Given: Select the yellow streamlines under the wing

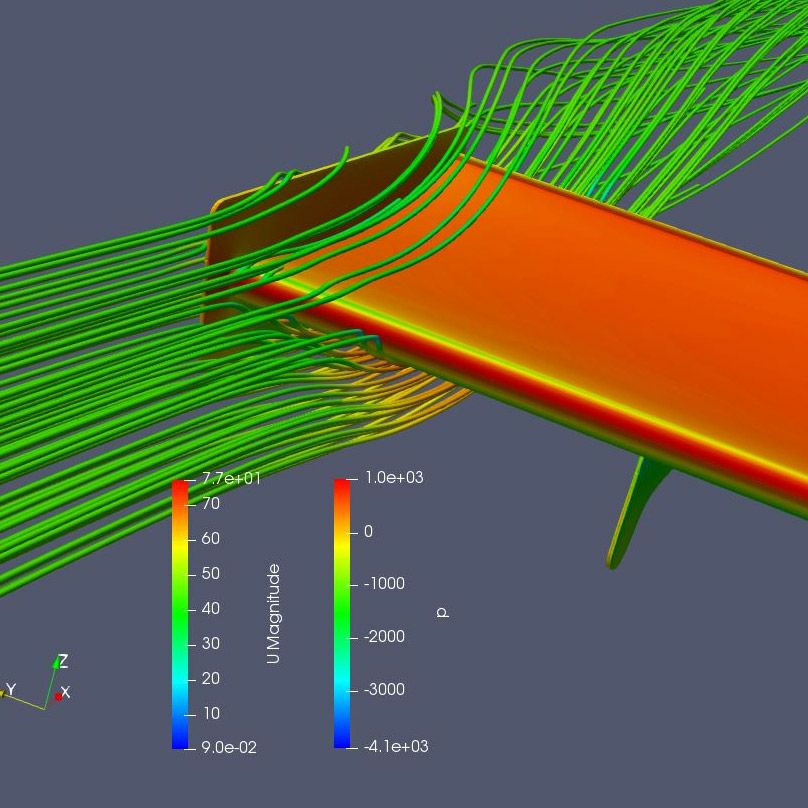Looking at the screenshot, I should (x=420, y=395).
